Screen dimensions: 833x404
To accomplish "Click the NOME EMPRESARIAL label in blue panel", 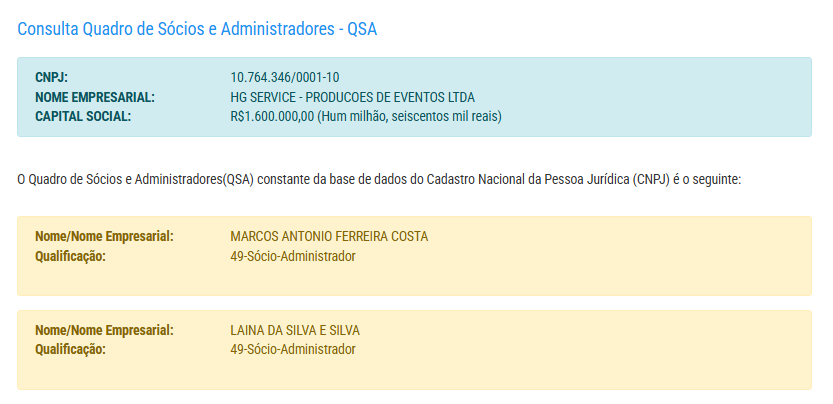I will pyautogui.click(x=95, y=97).
